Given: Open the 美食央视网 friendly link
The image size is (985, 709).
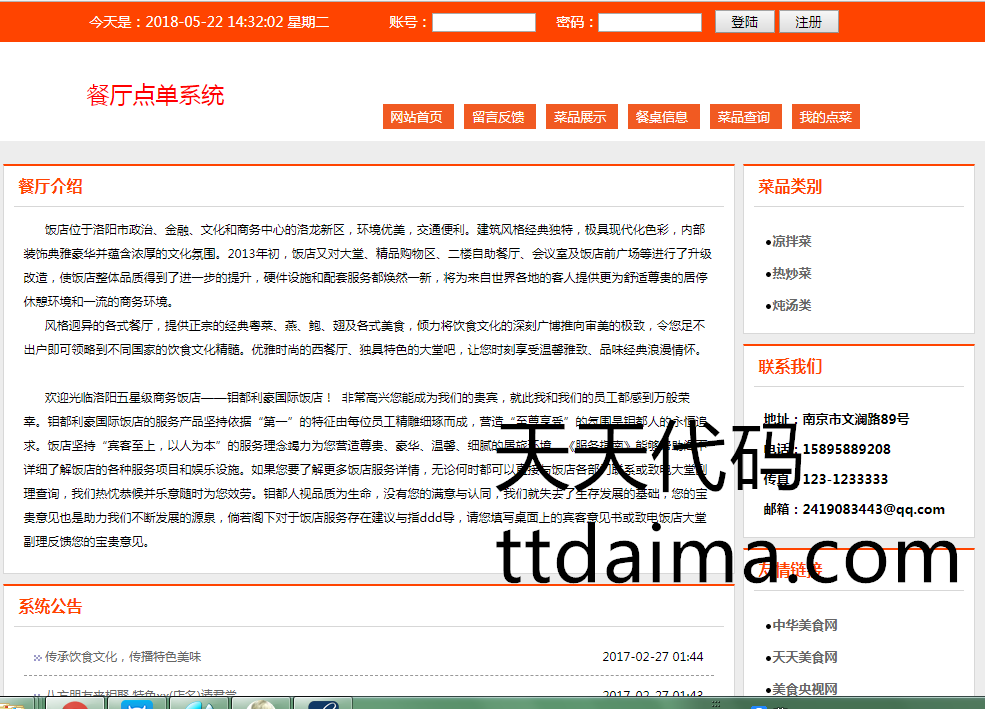Looking at the screenshot, I should click(803, 689).
